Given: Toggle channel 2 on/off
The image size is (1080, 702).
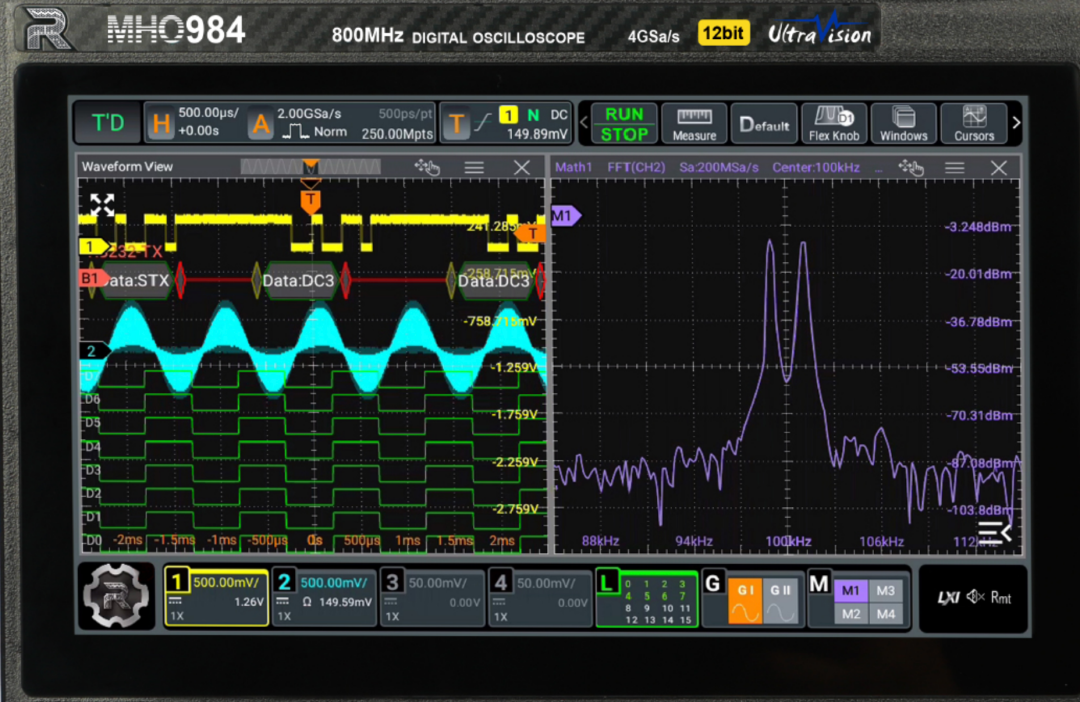Looking at the screenshot, I should pos(284,582).
